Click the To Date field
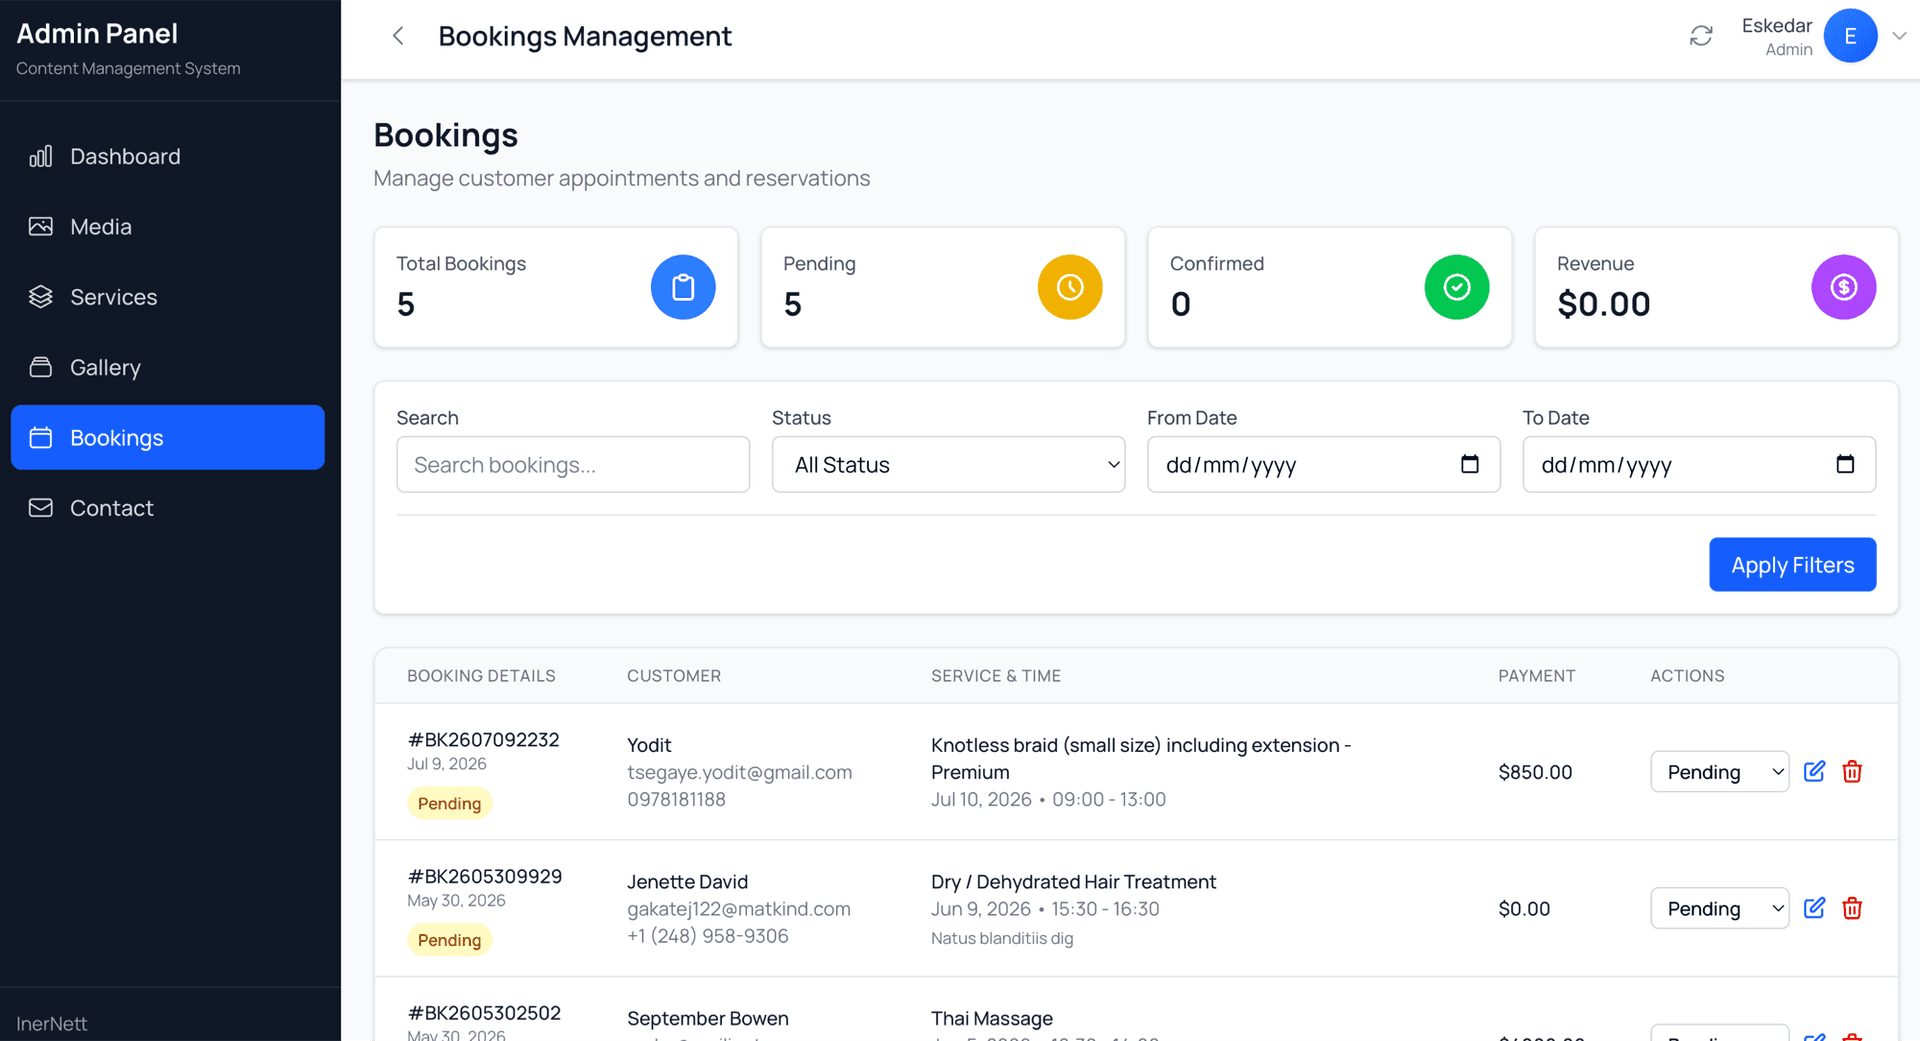The image size is (1920, 1041). tap(1699, 464)
